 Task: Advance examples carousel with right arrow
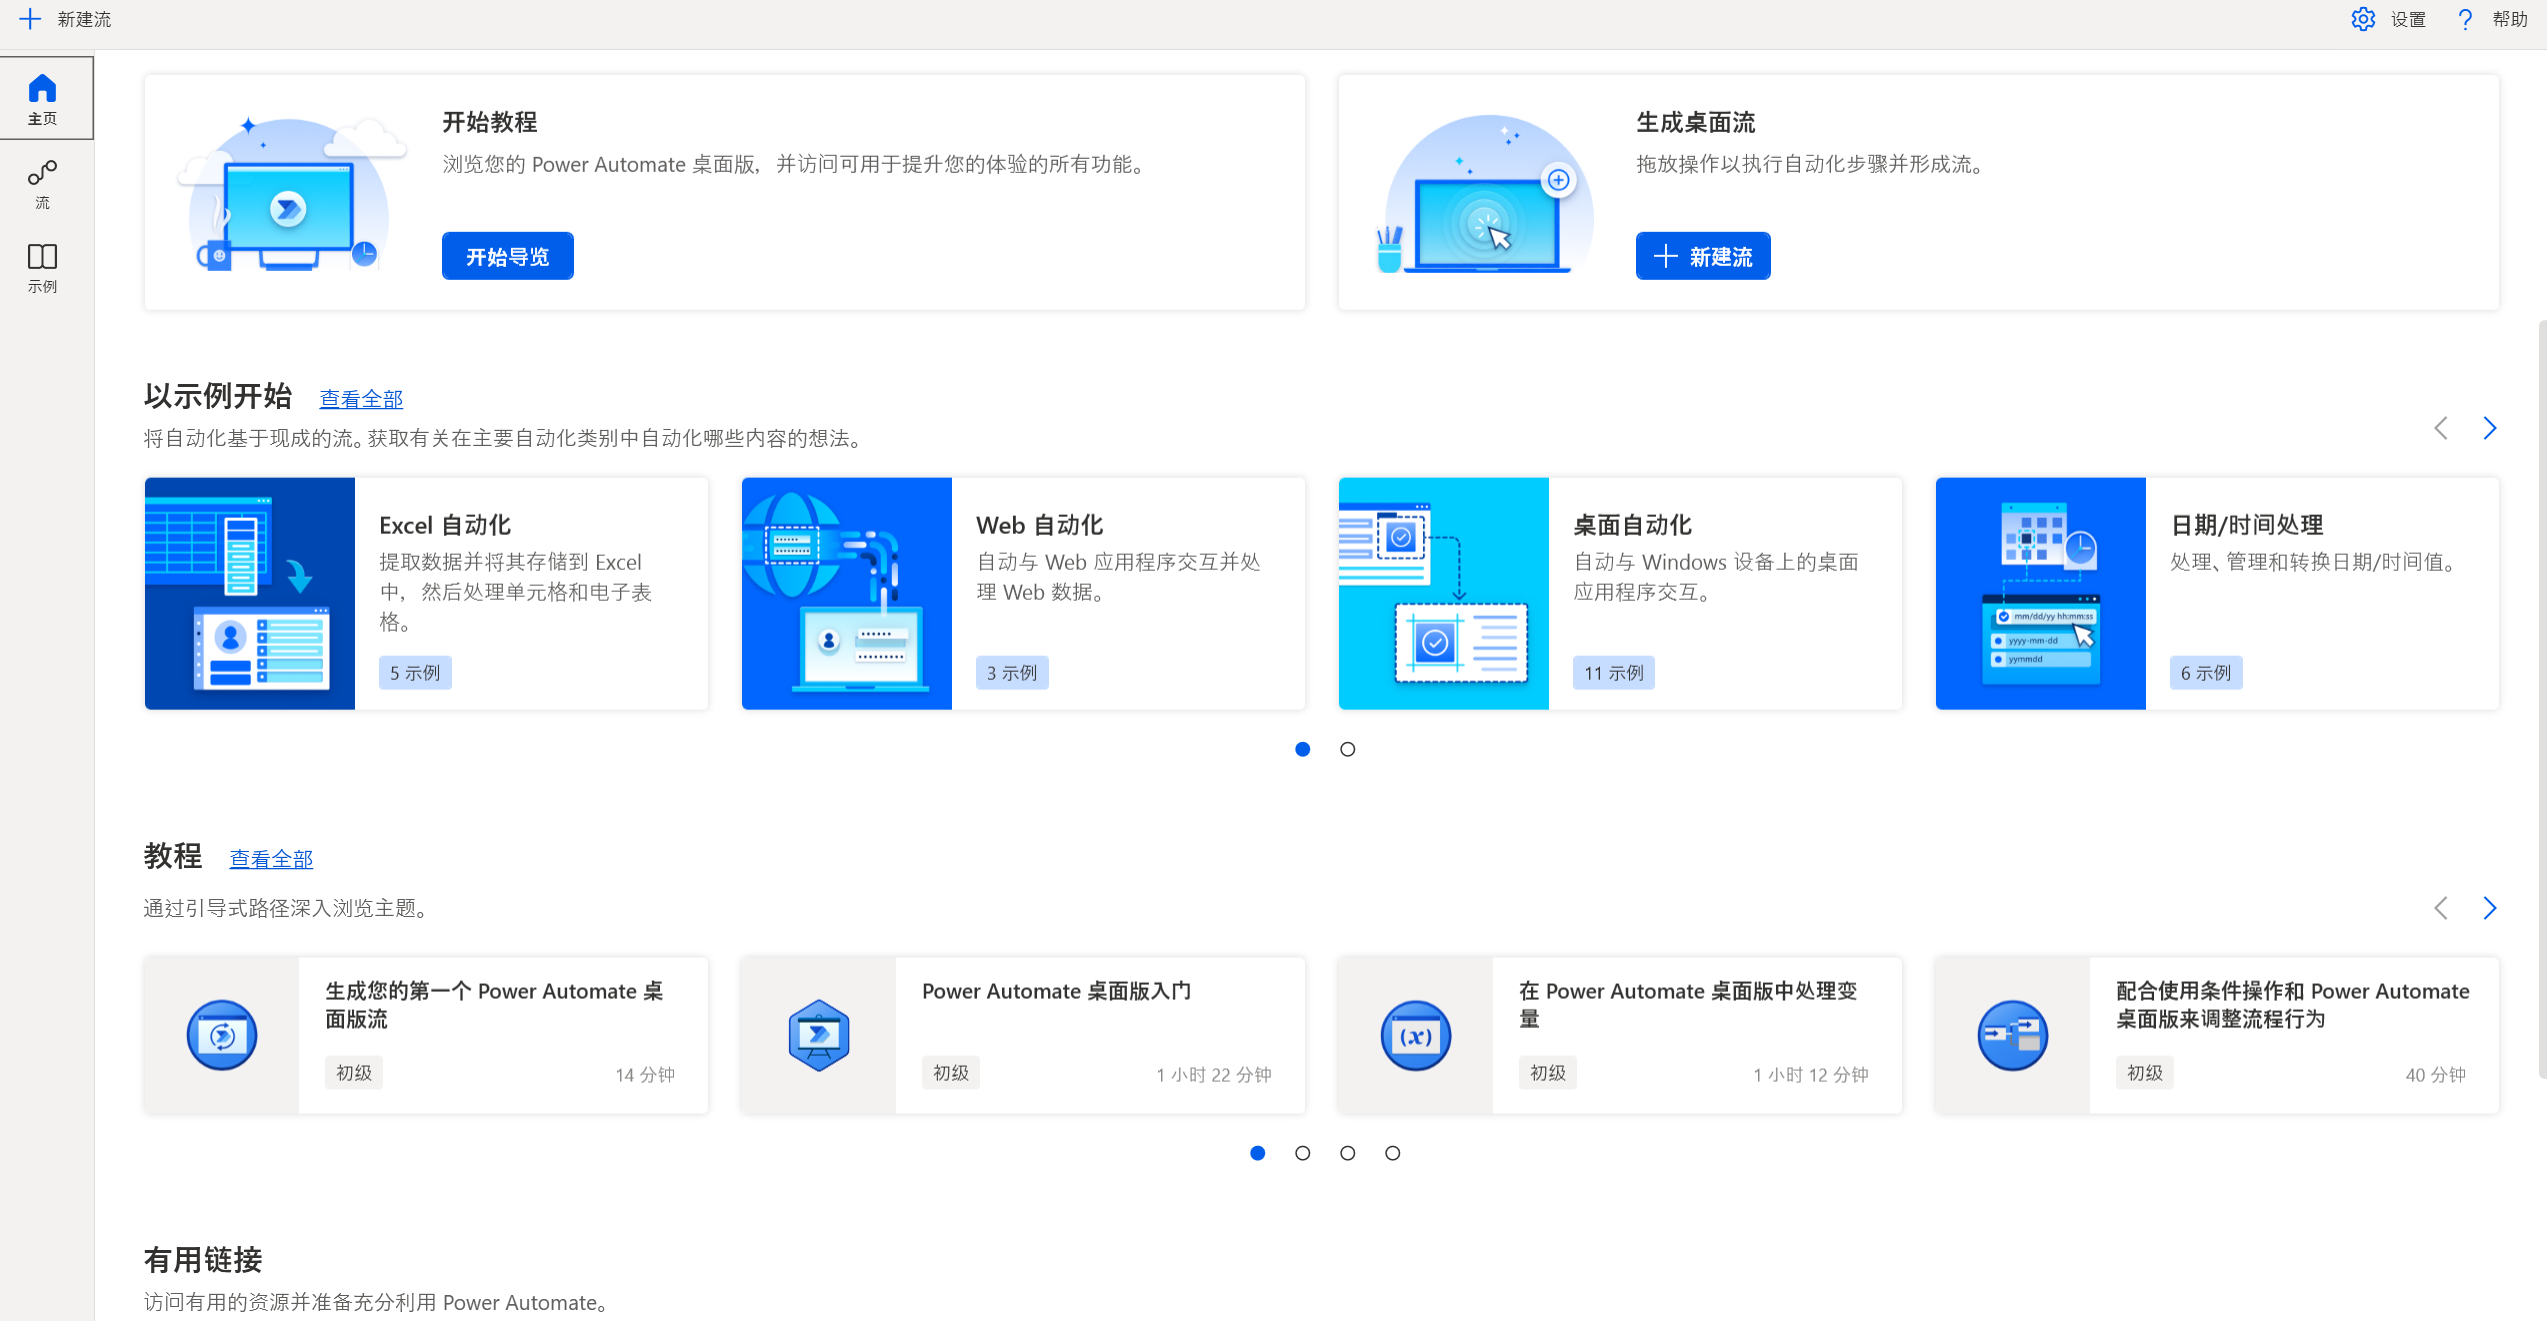[2489, 428]
